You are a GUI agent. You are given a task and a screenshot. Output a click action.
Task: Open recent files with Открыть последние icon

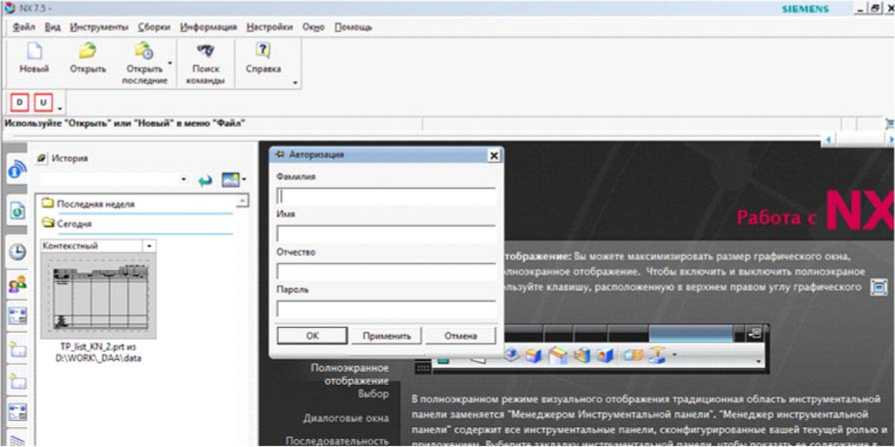point(144,51)
